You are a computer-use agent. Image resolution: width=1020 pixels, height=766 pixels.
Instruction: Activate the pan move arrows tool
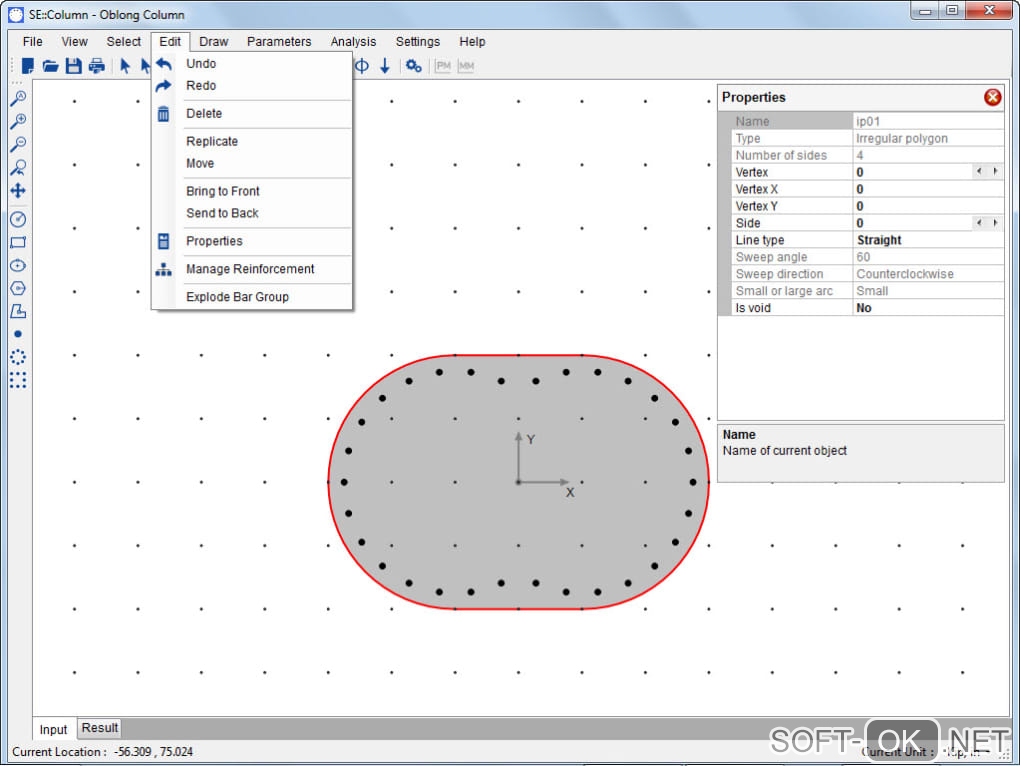[x=17, y=191]
